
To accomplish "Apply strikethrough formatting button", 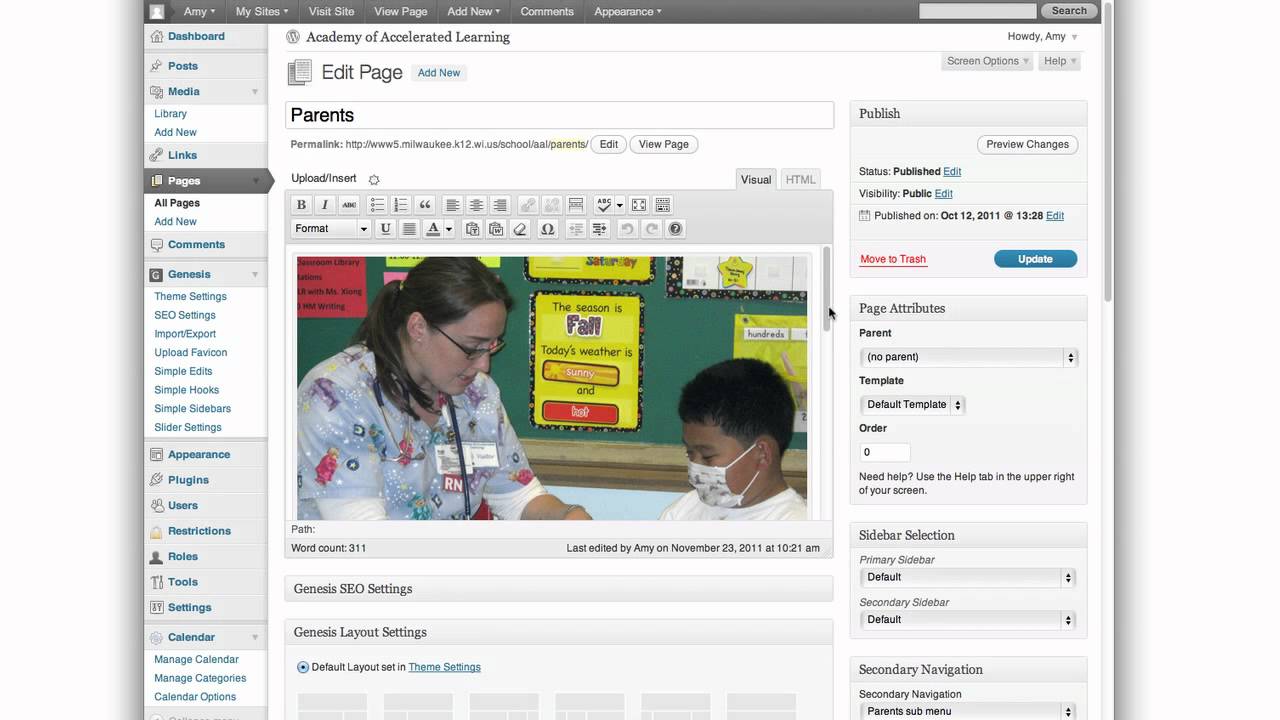I will coord(349,205).
